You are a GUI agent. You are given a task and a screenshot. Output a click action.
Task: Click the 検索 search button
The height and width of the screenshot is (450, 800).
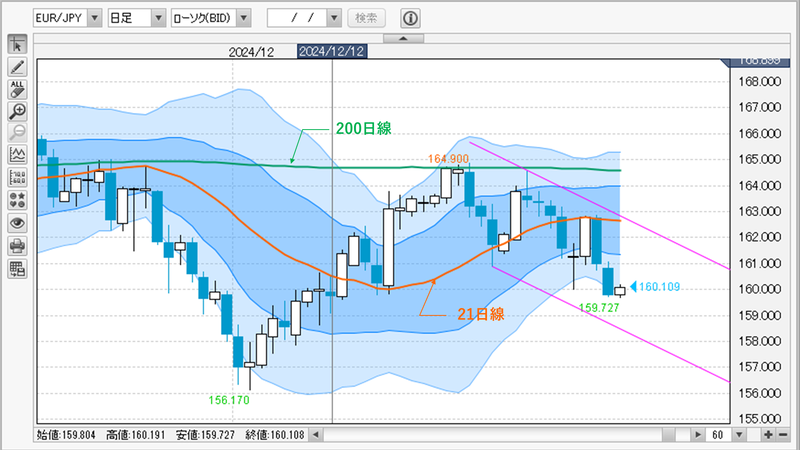[366, 18]
